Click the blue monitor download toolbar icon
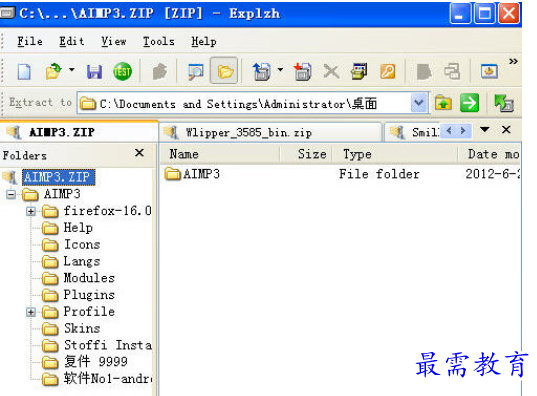Image resolution: width=537 pixels, height=396 pixels. (489, 72)
